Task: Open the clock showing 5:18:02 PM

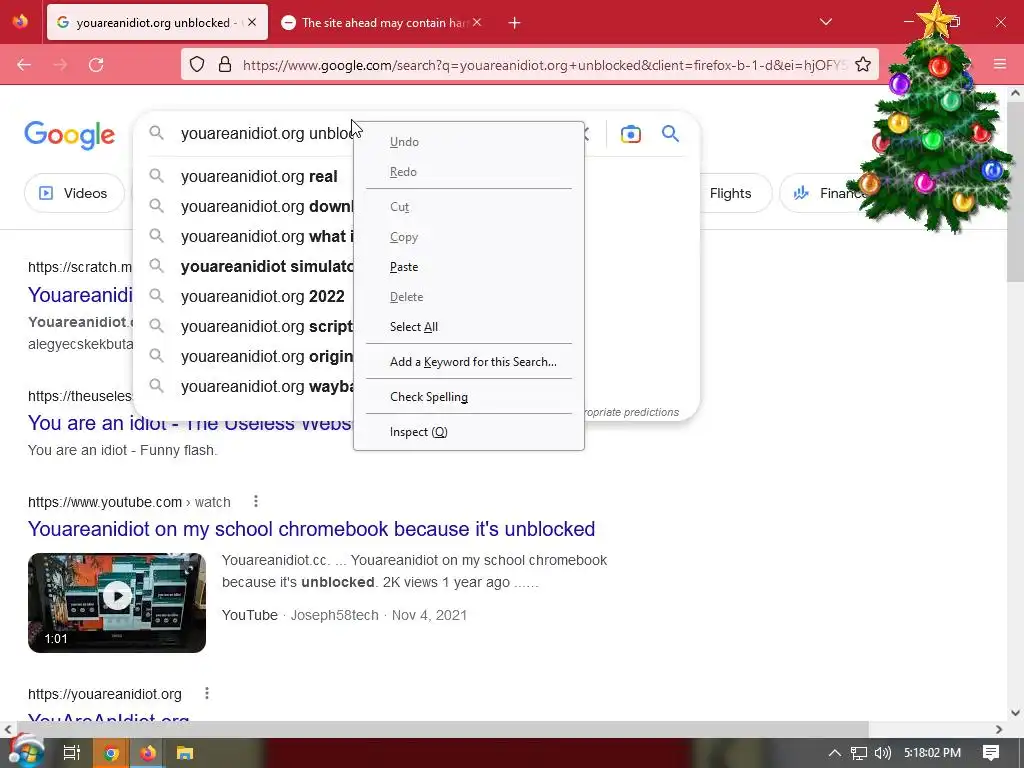Action: coord(932,753)
